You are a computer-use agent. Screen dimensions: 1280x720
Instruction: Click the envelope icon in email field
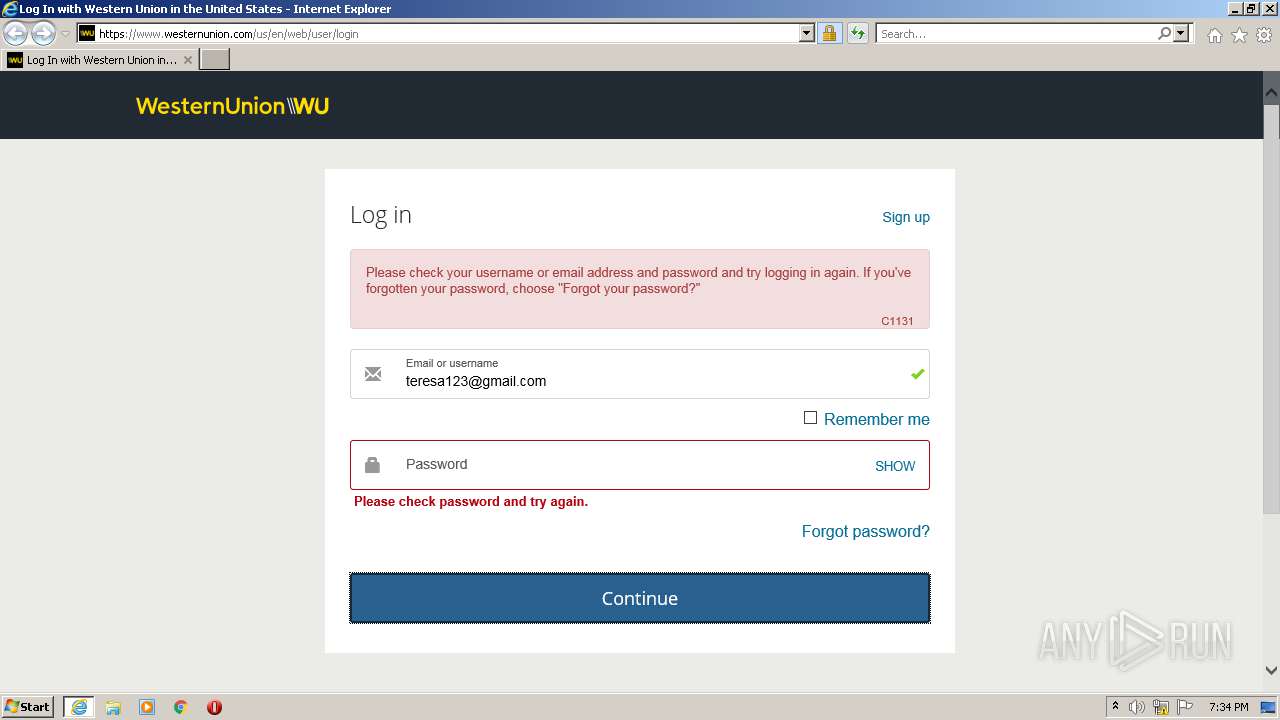pyautogui.click(x=373, y=374)
